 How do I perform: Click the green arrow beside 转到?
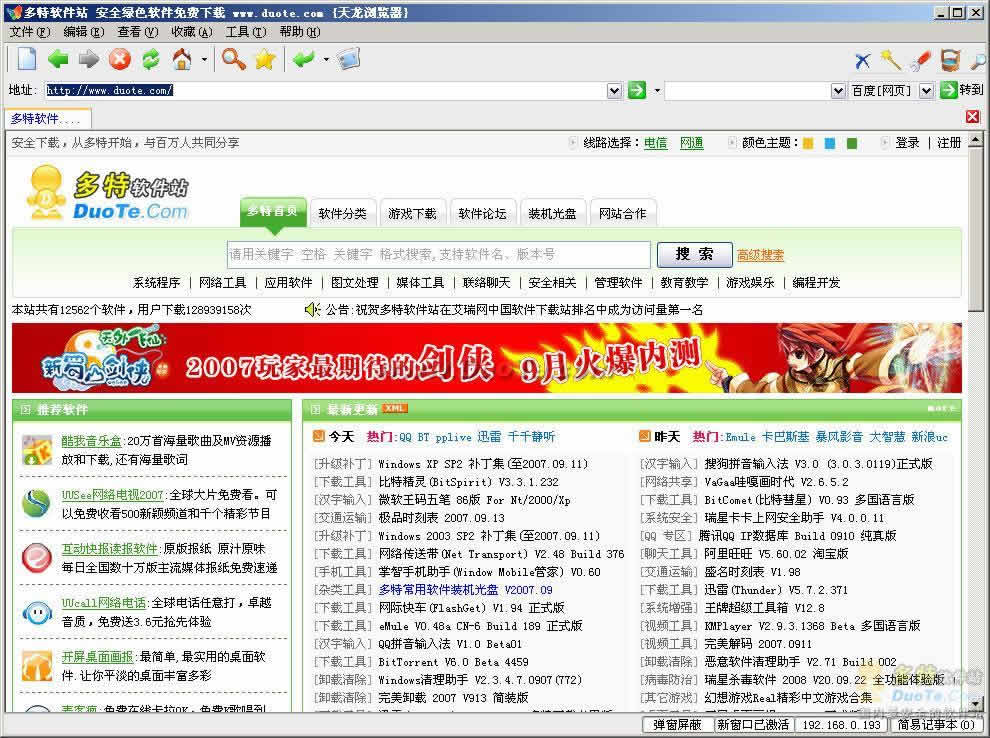948,90
